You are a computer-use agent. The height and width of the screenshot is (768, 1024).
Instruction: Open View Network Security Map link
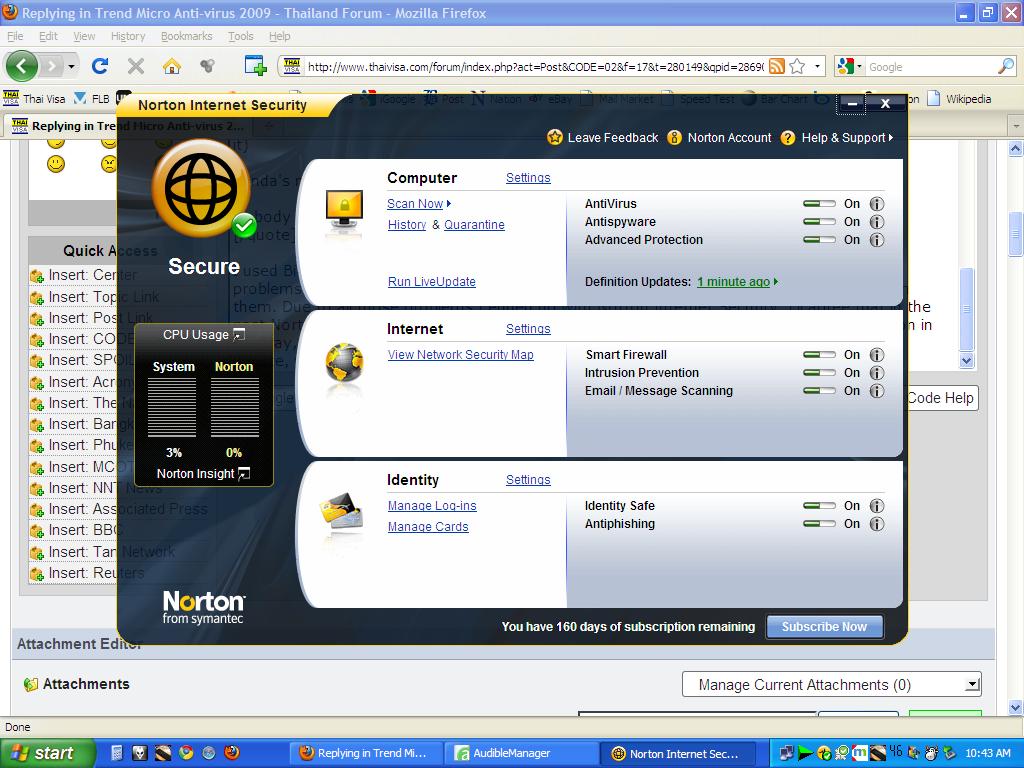click(x=460, y=355)
